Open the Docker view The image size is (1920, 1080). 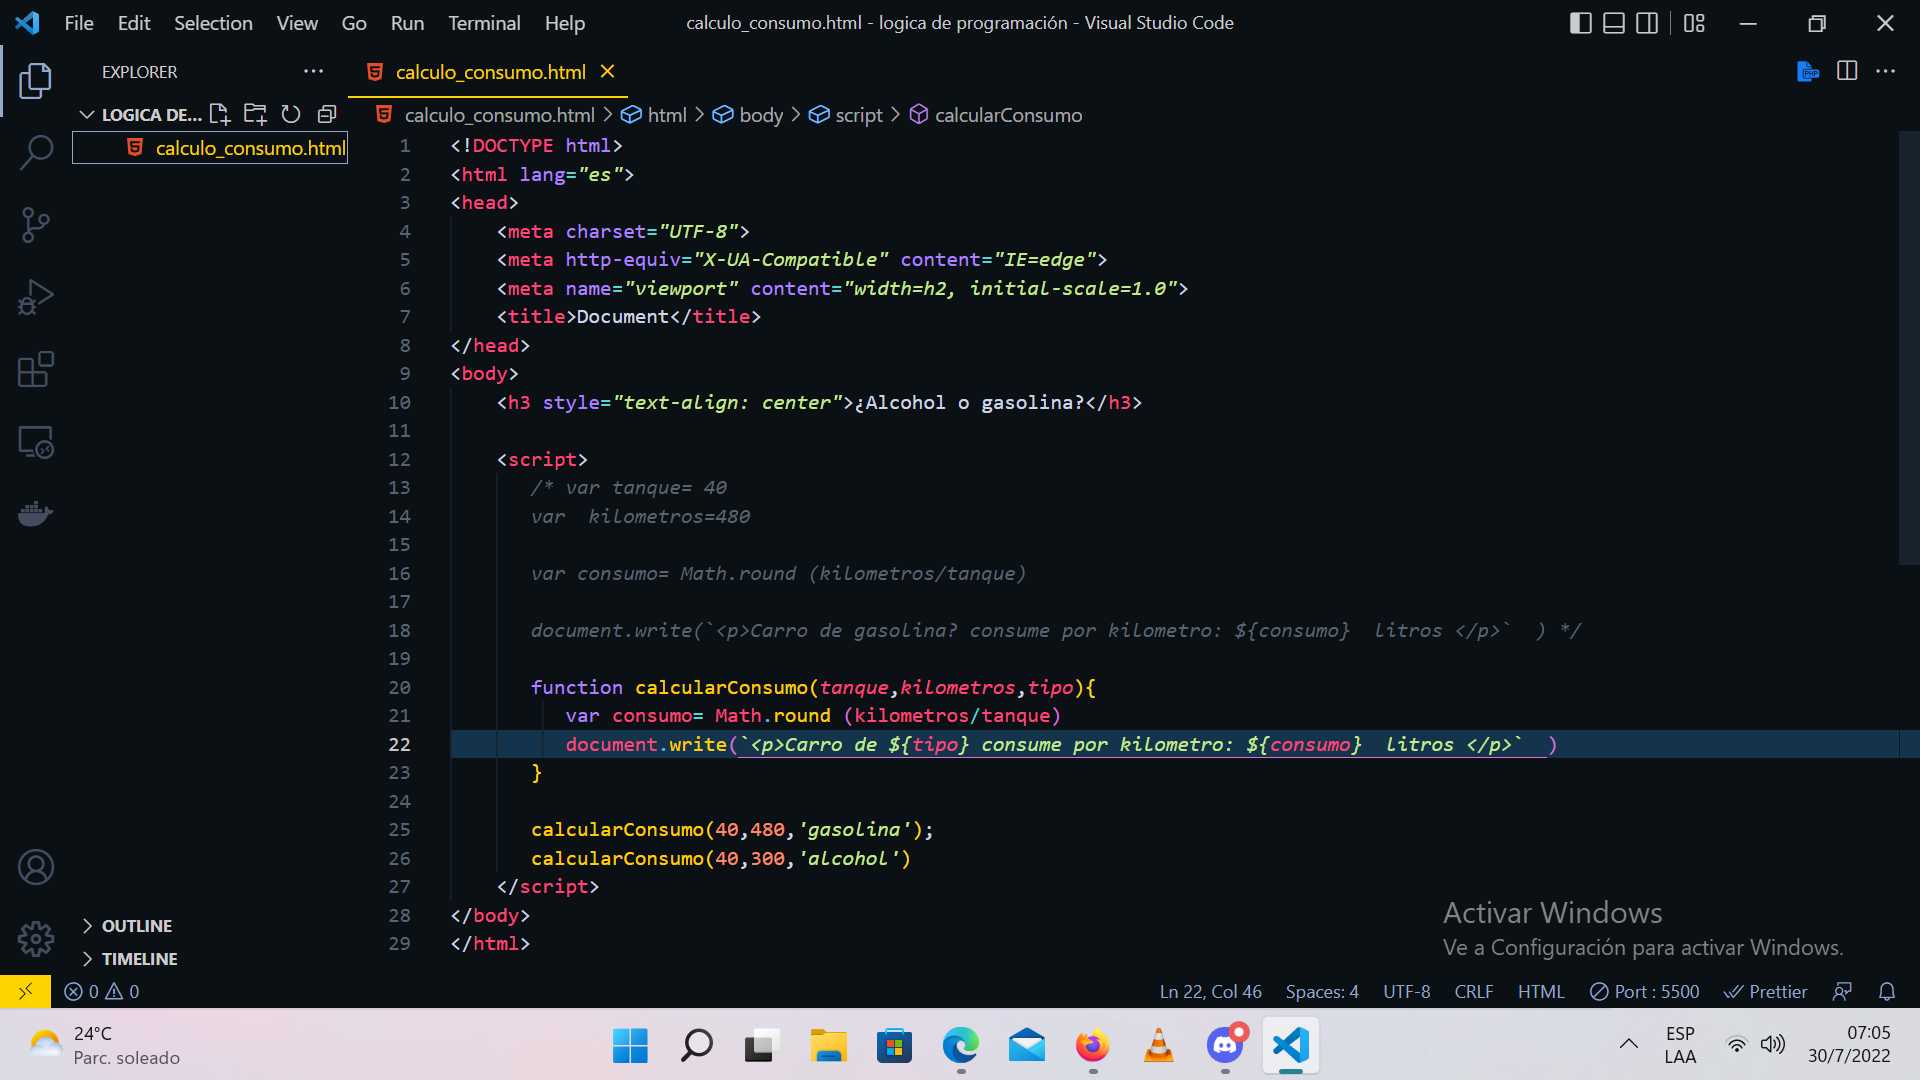point(36,514)
